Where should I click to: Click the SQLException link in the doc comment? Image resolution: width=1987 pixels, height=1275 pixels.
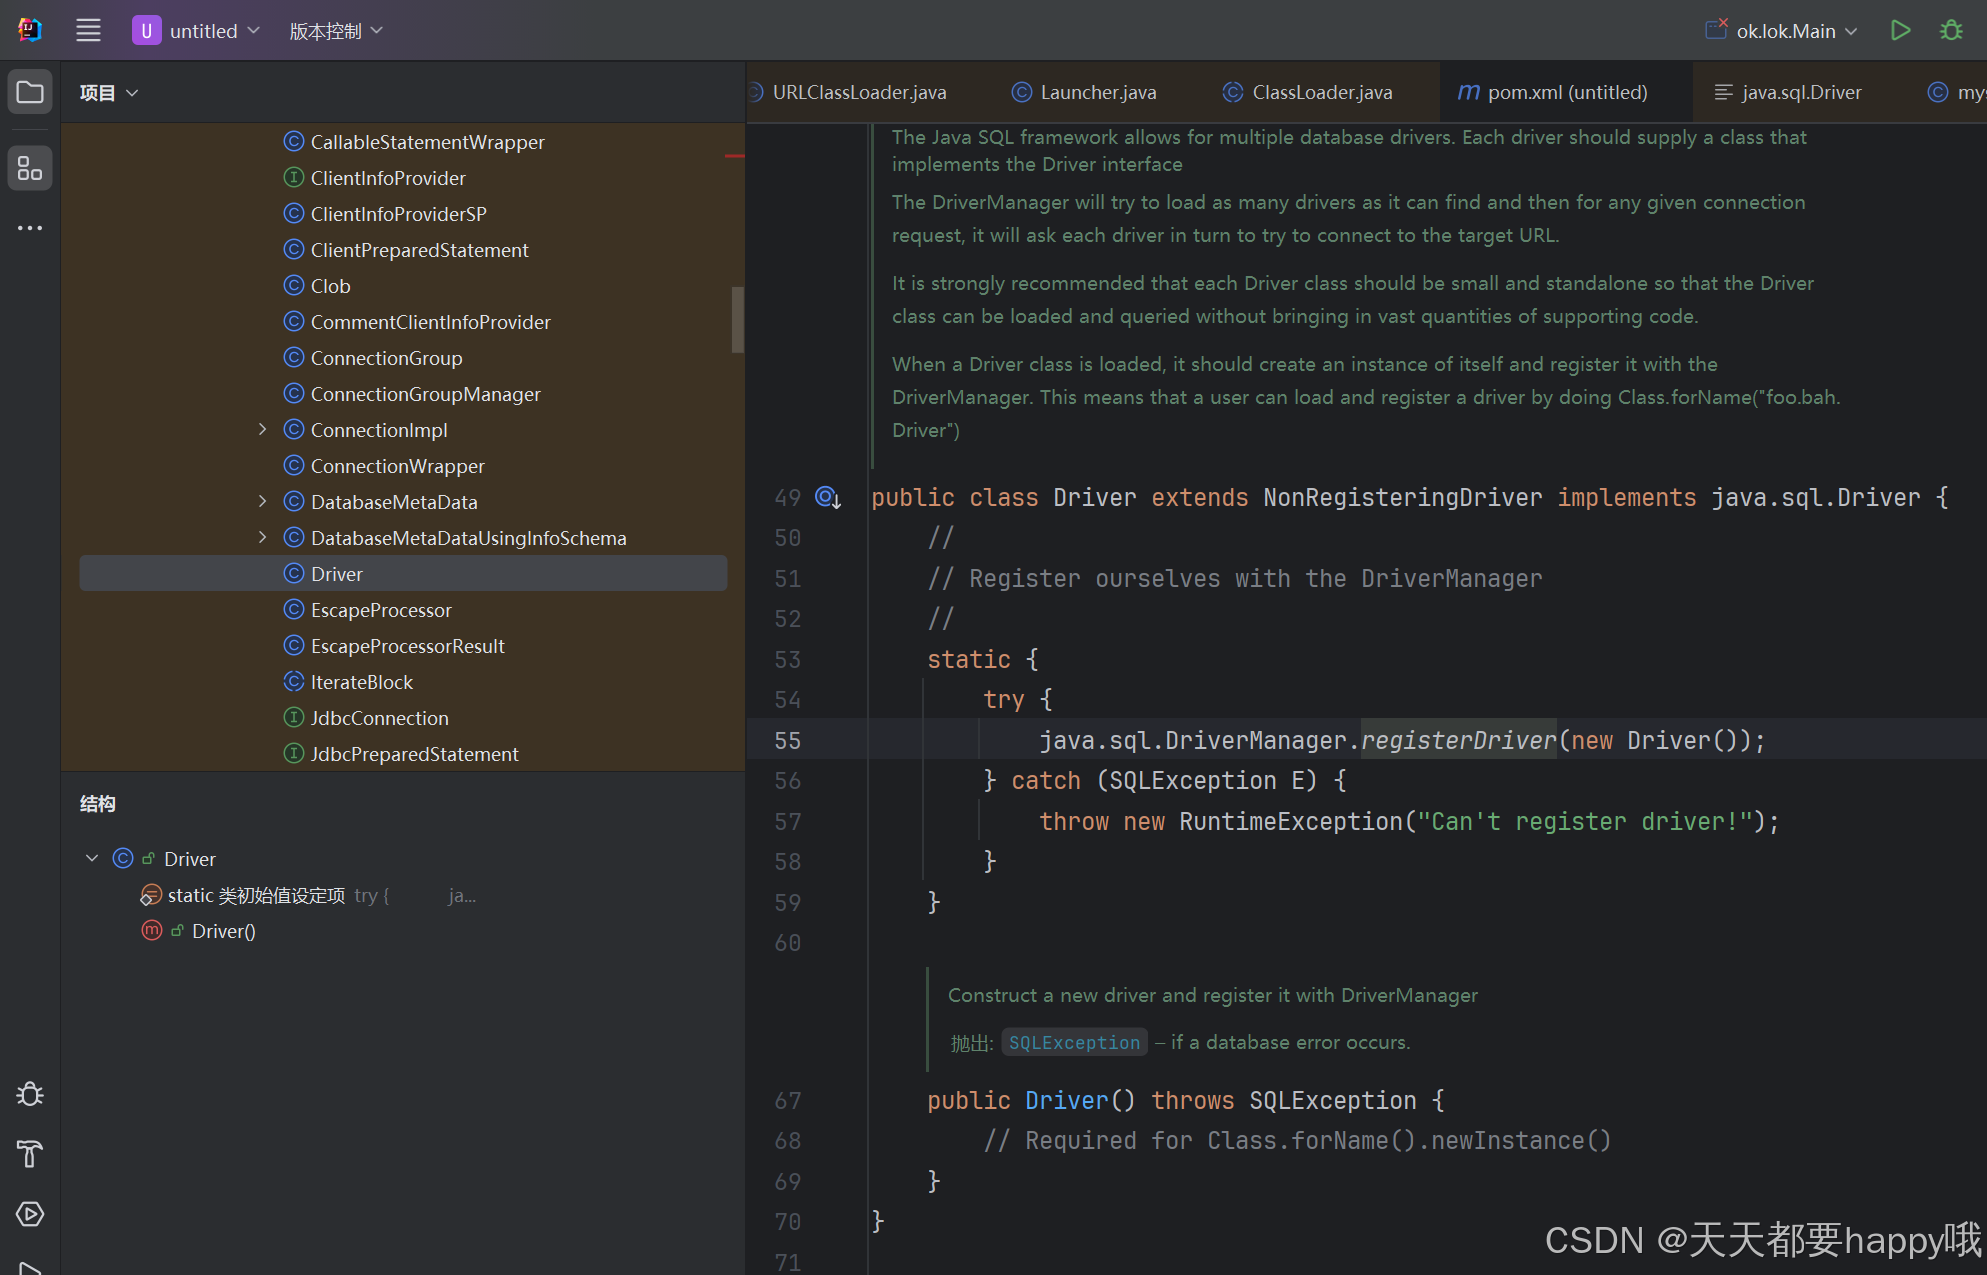(x=1074, y=1043)
